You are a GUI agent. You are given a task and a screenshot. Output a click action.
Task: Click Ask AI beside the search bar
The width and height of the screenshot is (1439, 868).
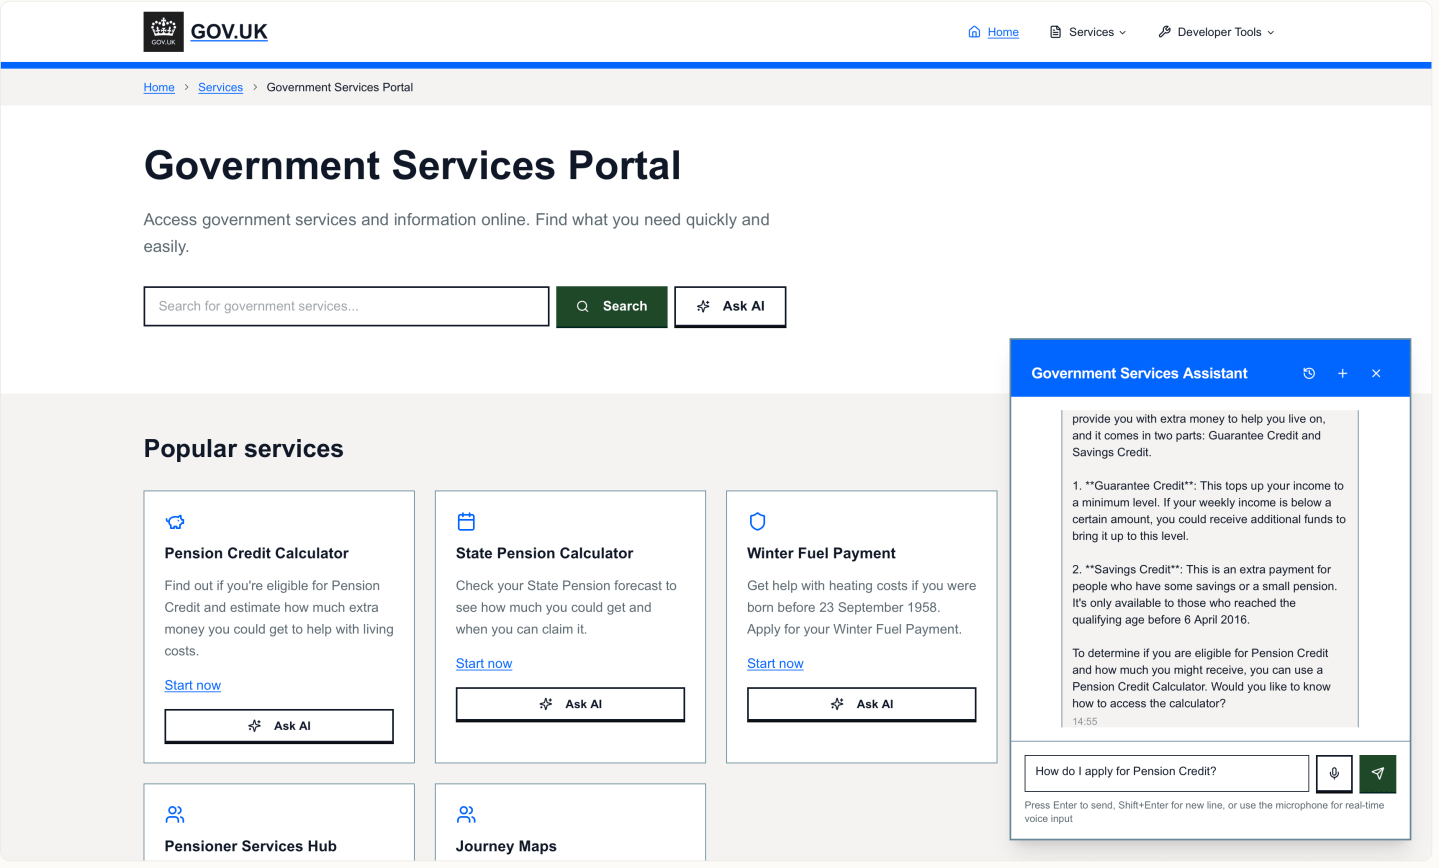730,306
